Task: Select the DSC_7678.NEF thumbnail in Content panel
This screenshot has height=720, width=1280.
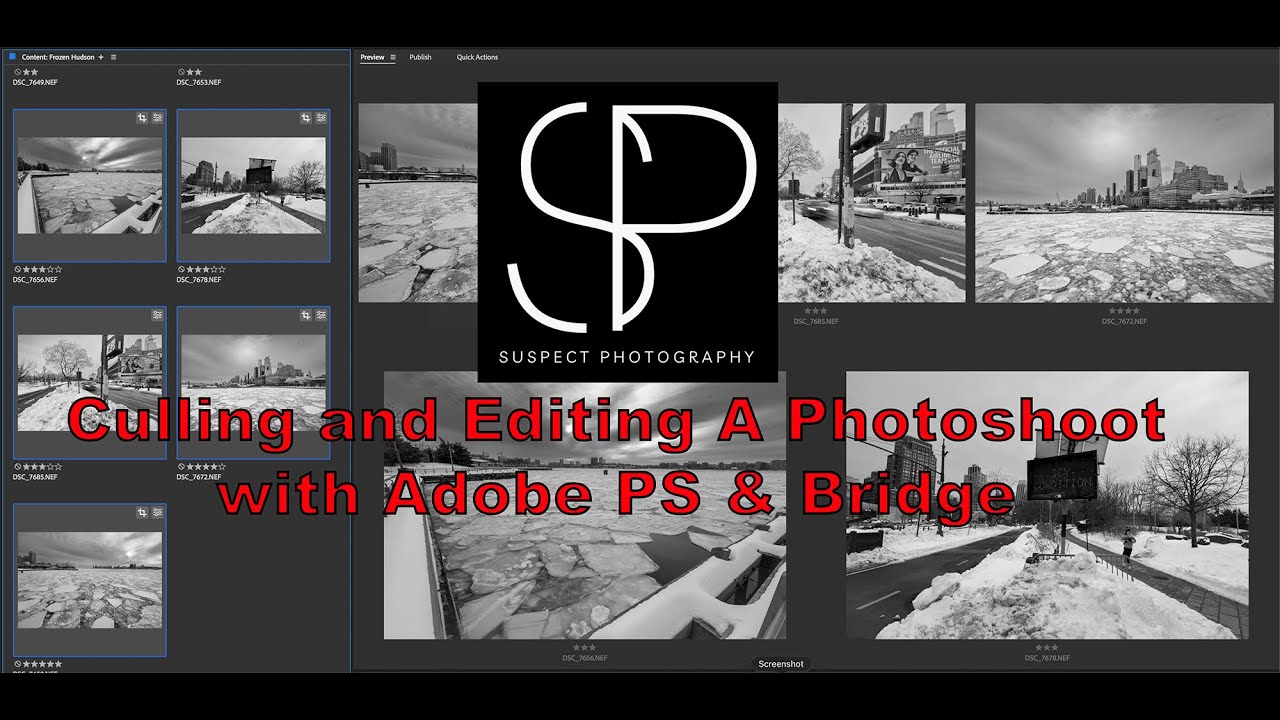Action: pos(253,186)
